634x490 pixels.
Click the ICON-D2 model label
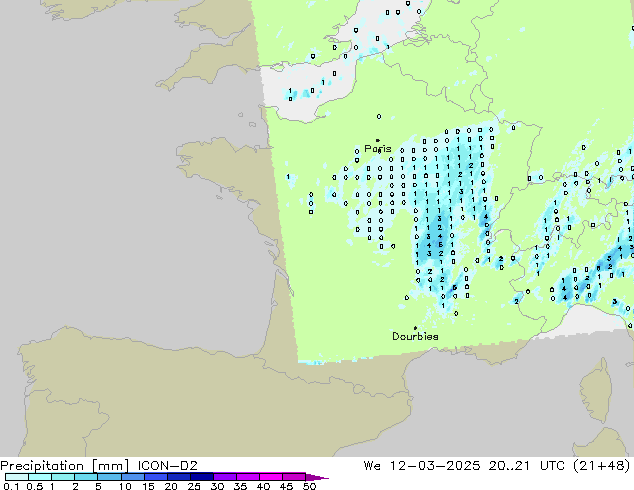pyautogui.click(x=167, y=466)
